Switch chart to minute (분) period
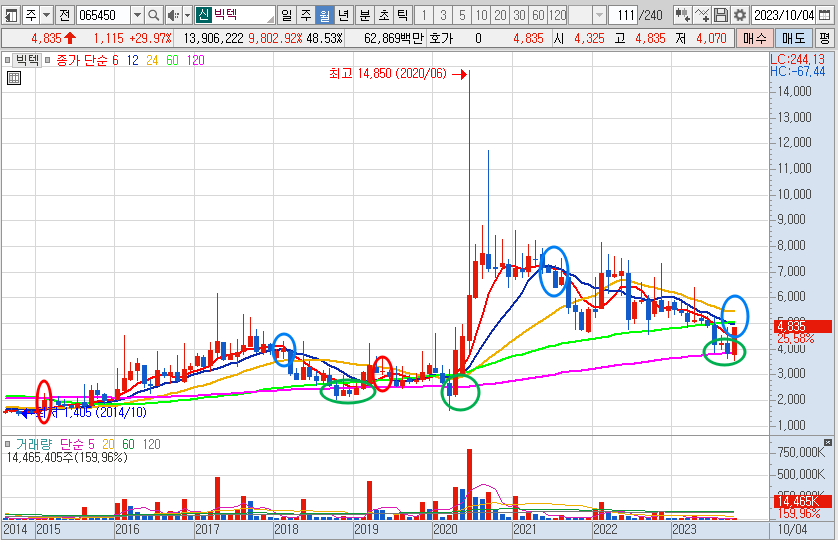This screenshot has height=540, width=838. 364,15
